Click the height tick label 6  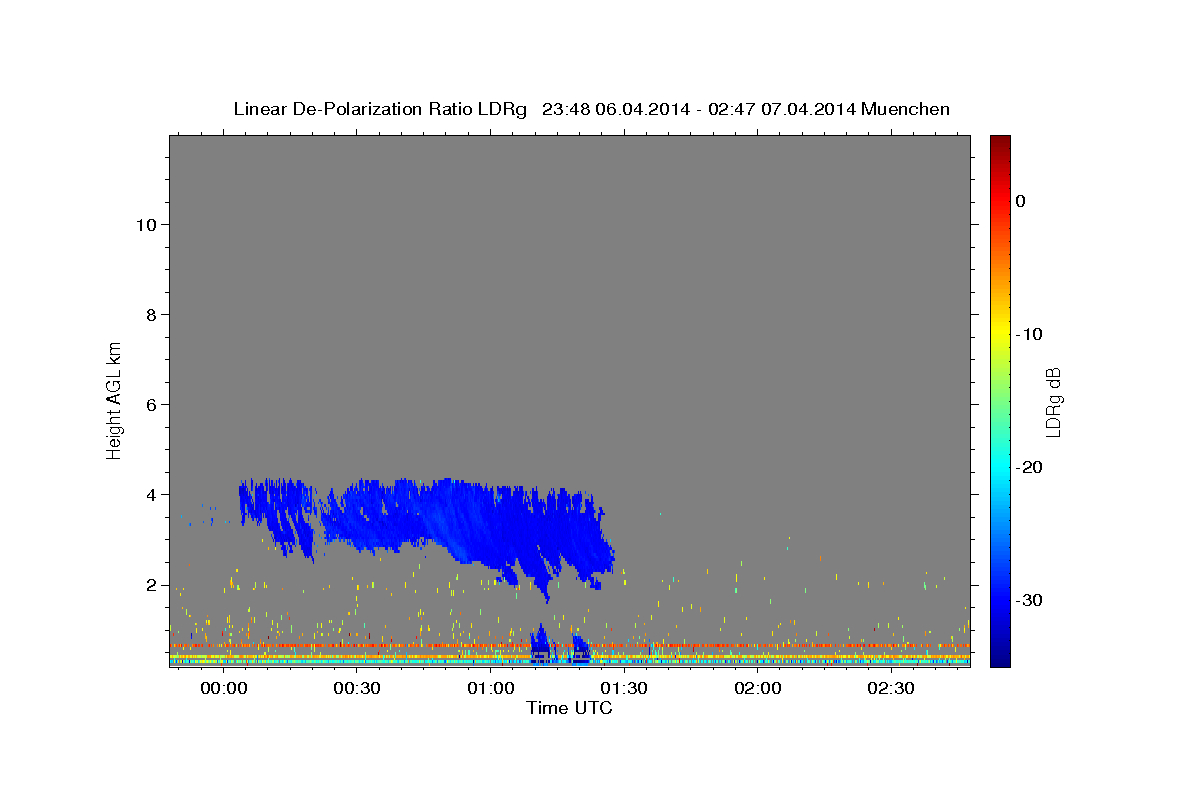[x=150, y=405]
